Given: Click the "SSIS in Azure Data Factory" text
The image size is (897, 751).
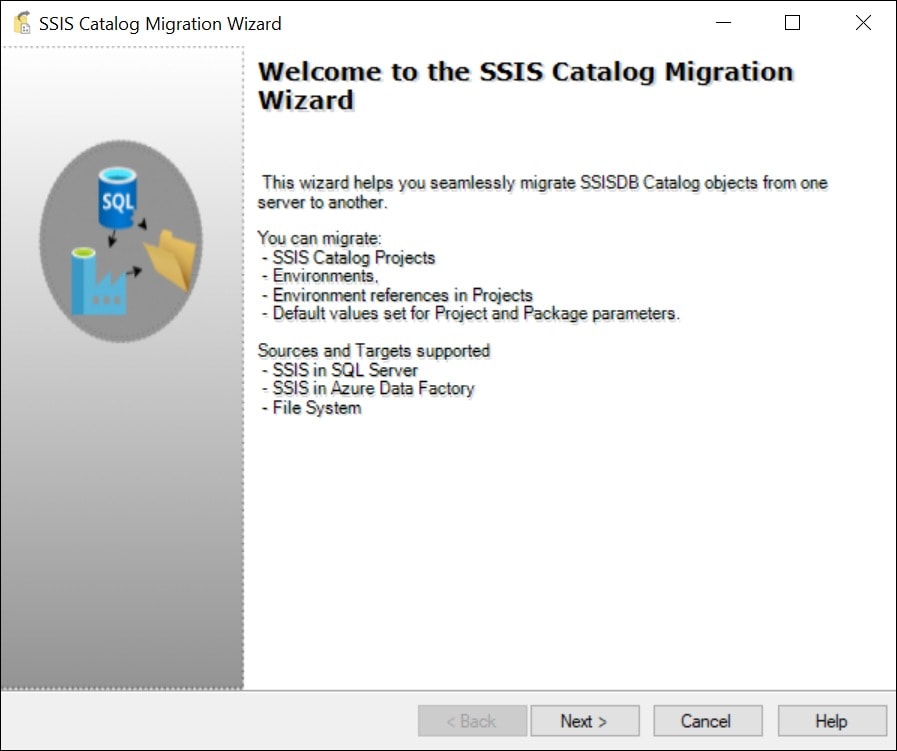Looking at the screenshot, I should coord(373,388).
